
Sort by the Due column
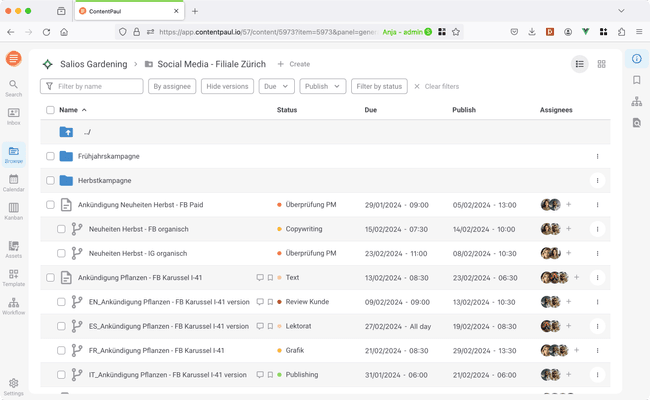[x=371, y=110]
